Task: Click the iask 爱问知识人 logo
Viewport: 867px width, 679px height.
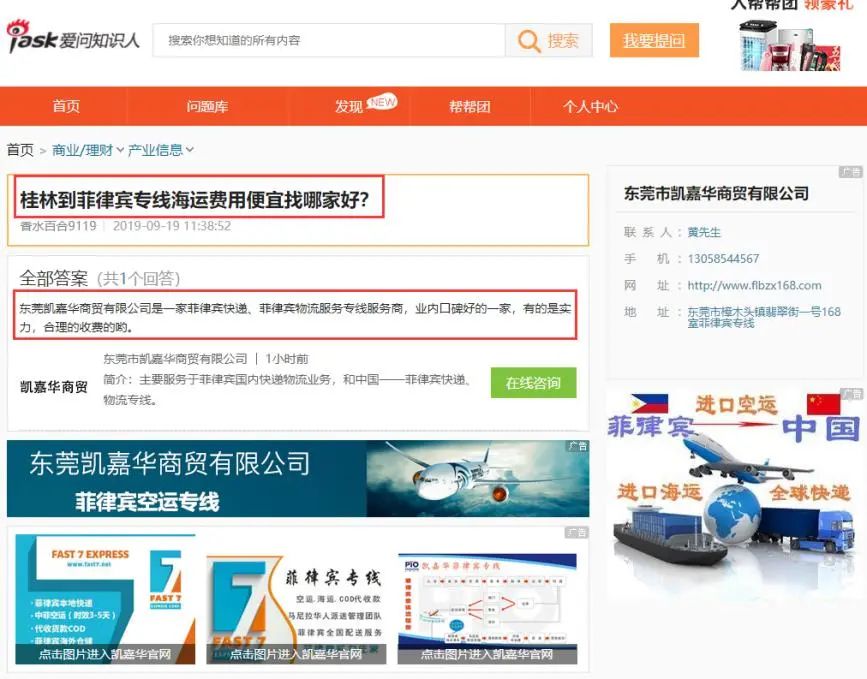Action: click(72, 37)
